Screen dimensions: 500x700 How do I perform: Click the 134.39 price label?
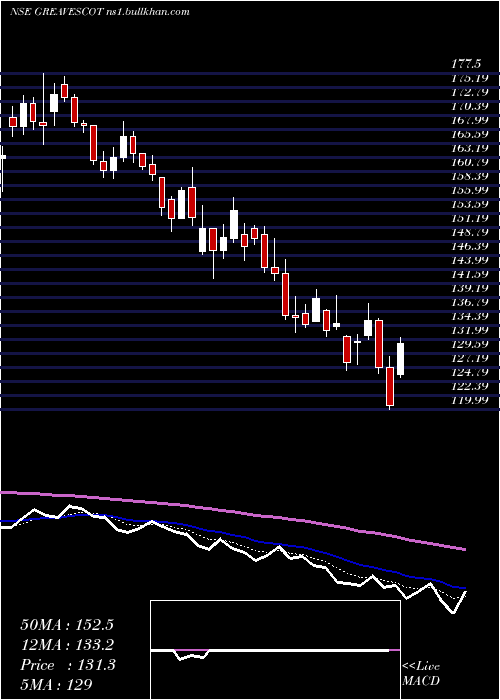(471, 315)
